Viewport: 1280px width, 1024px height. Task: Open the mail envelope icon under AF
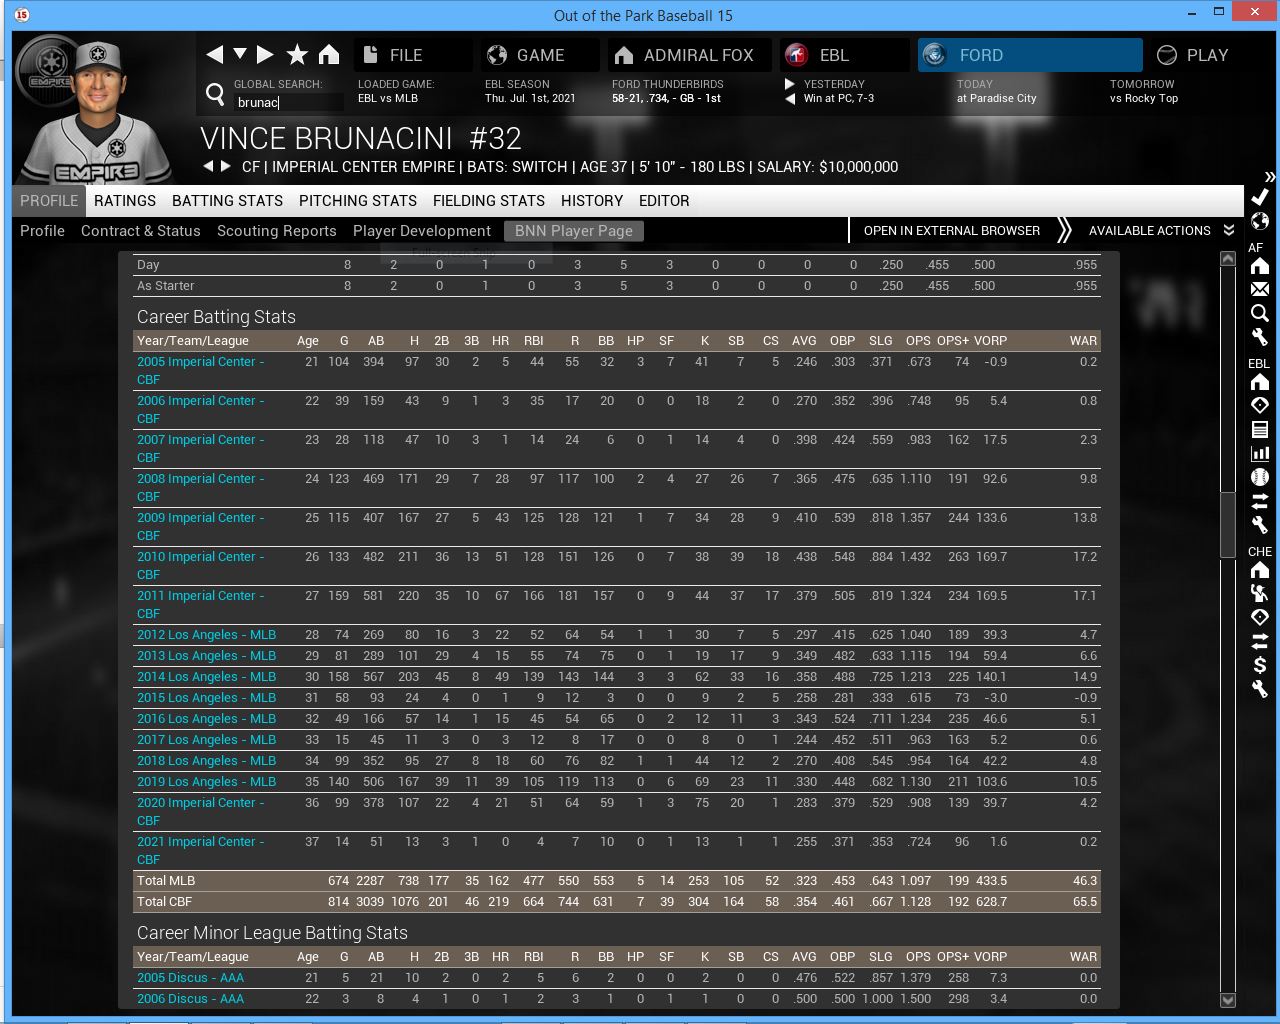(1260, 289)
